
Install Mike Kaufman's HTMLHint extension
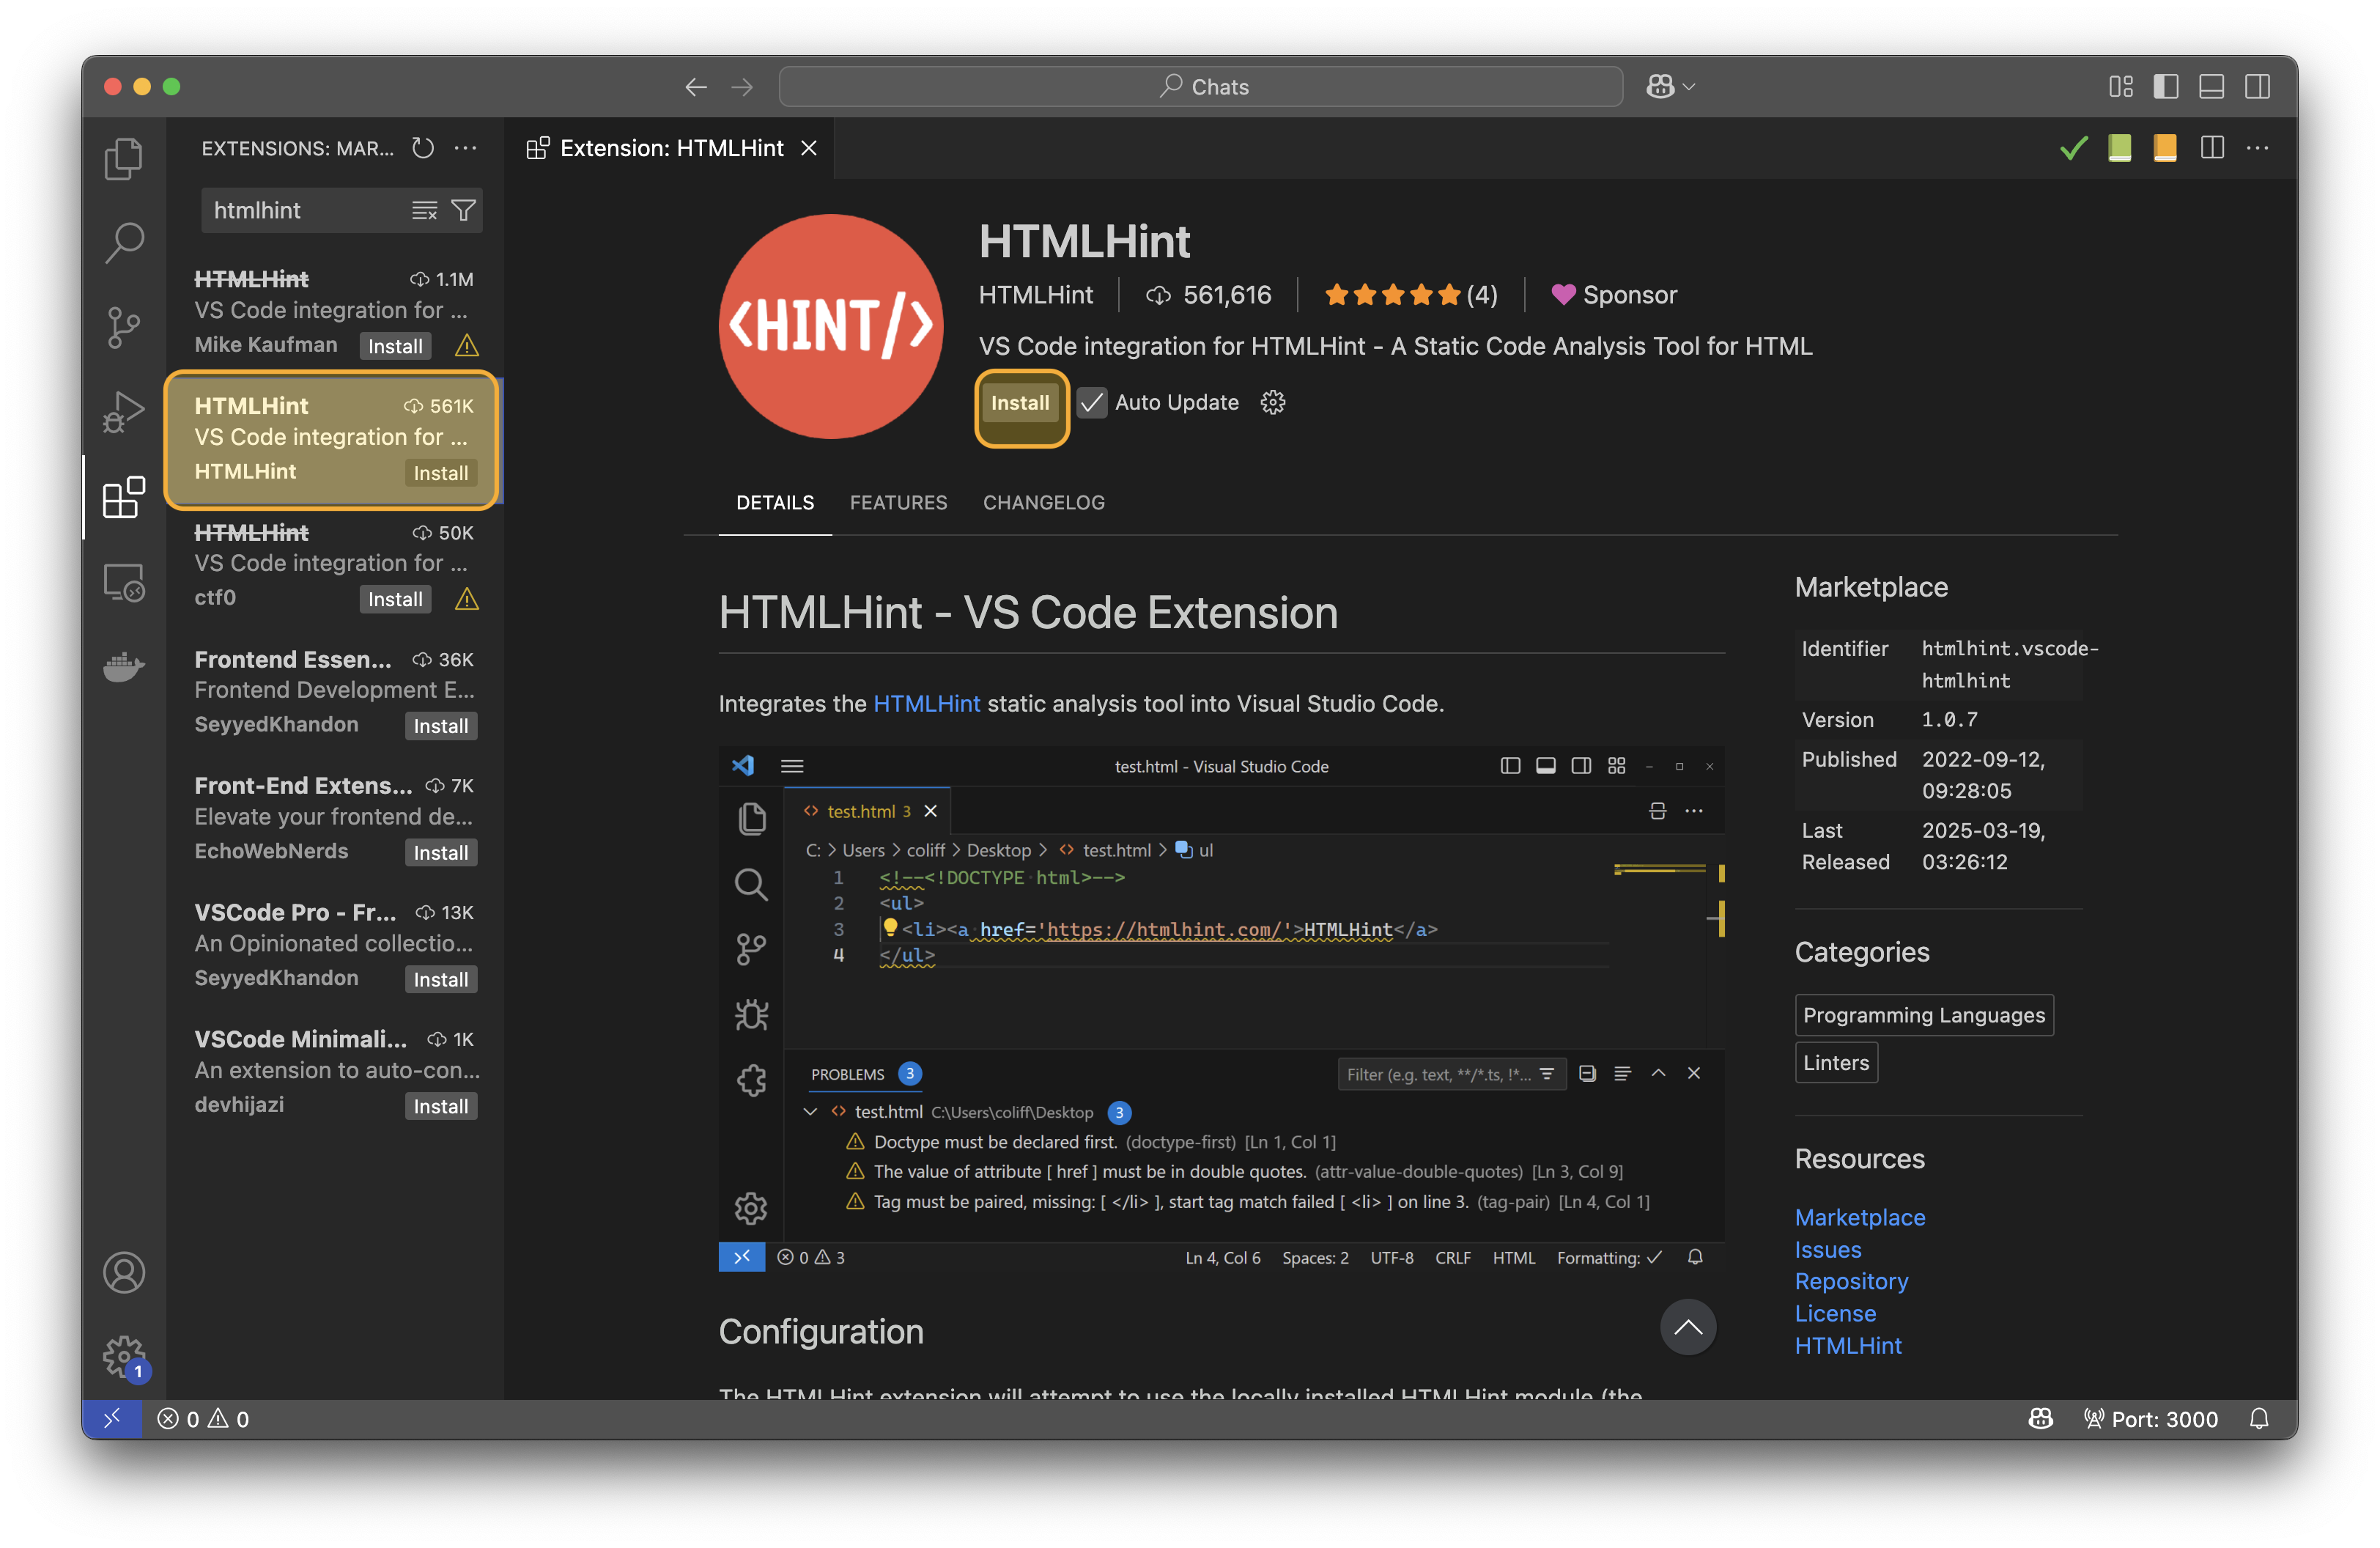pos(395,346)
